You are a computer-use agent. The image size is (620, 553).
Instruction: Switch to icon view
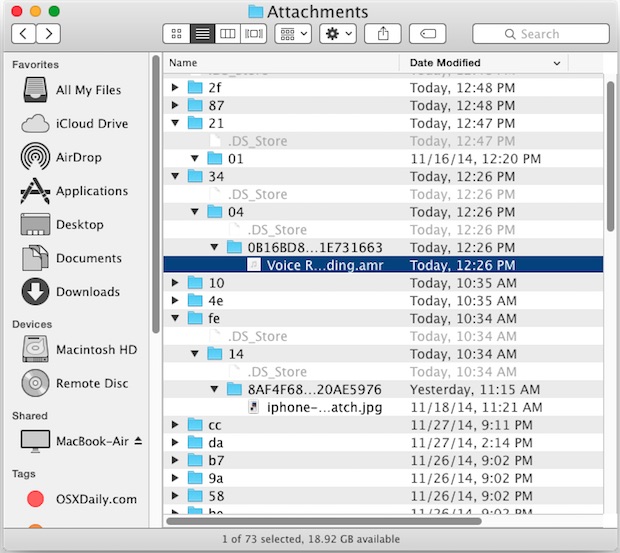[176, 34]
